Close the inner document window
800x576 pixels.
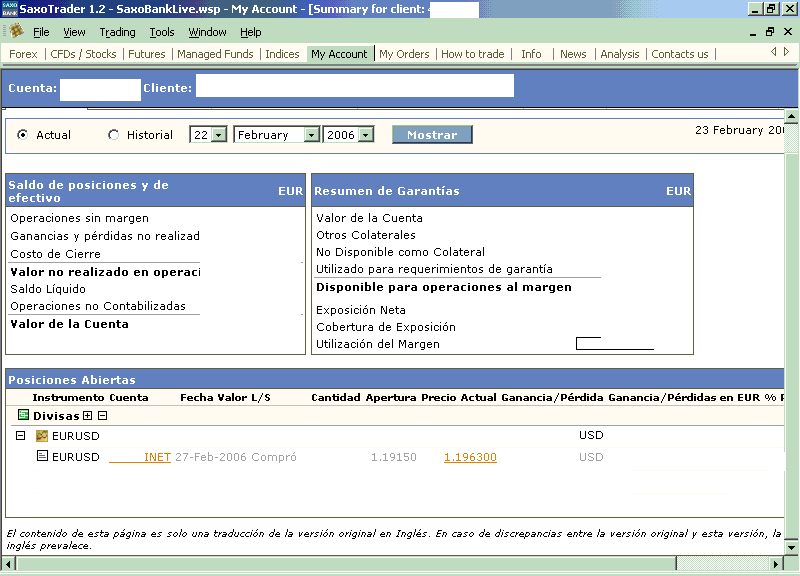tap(788, 32)
